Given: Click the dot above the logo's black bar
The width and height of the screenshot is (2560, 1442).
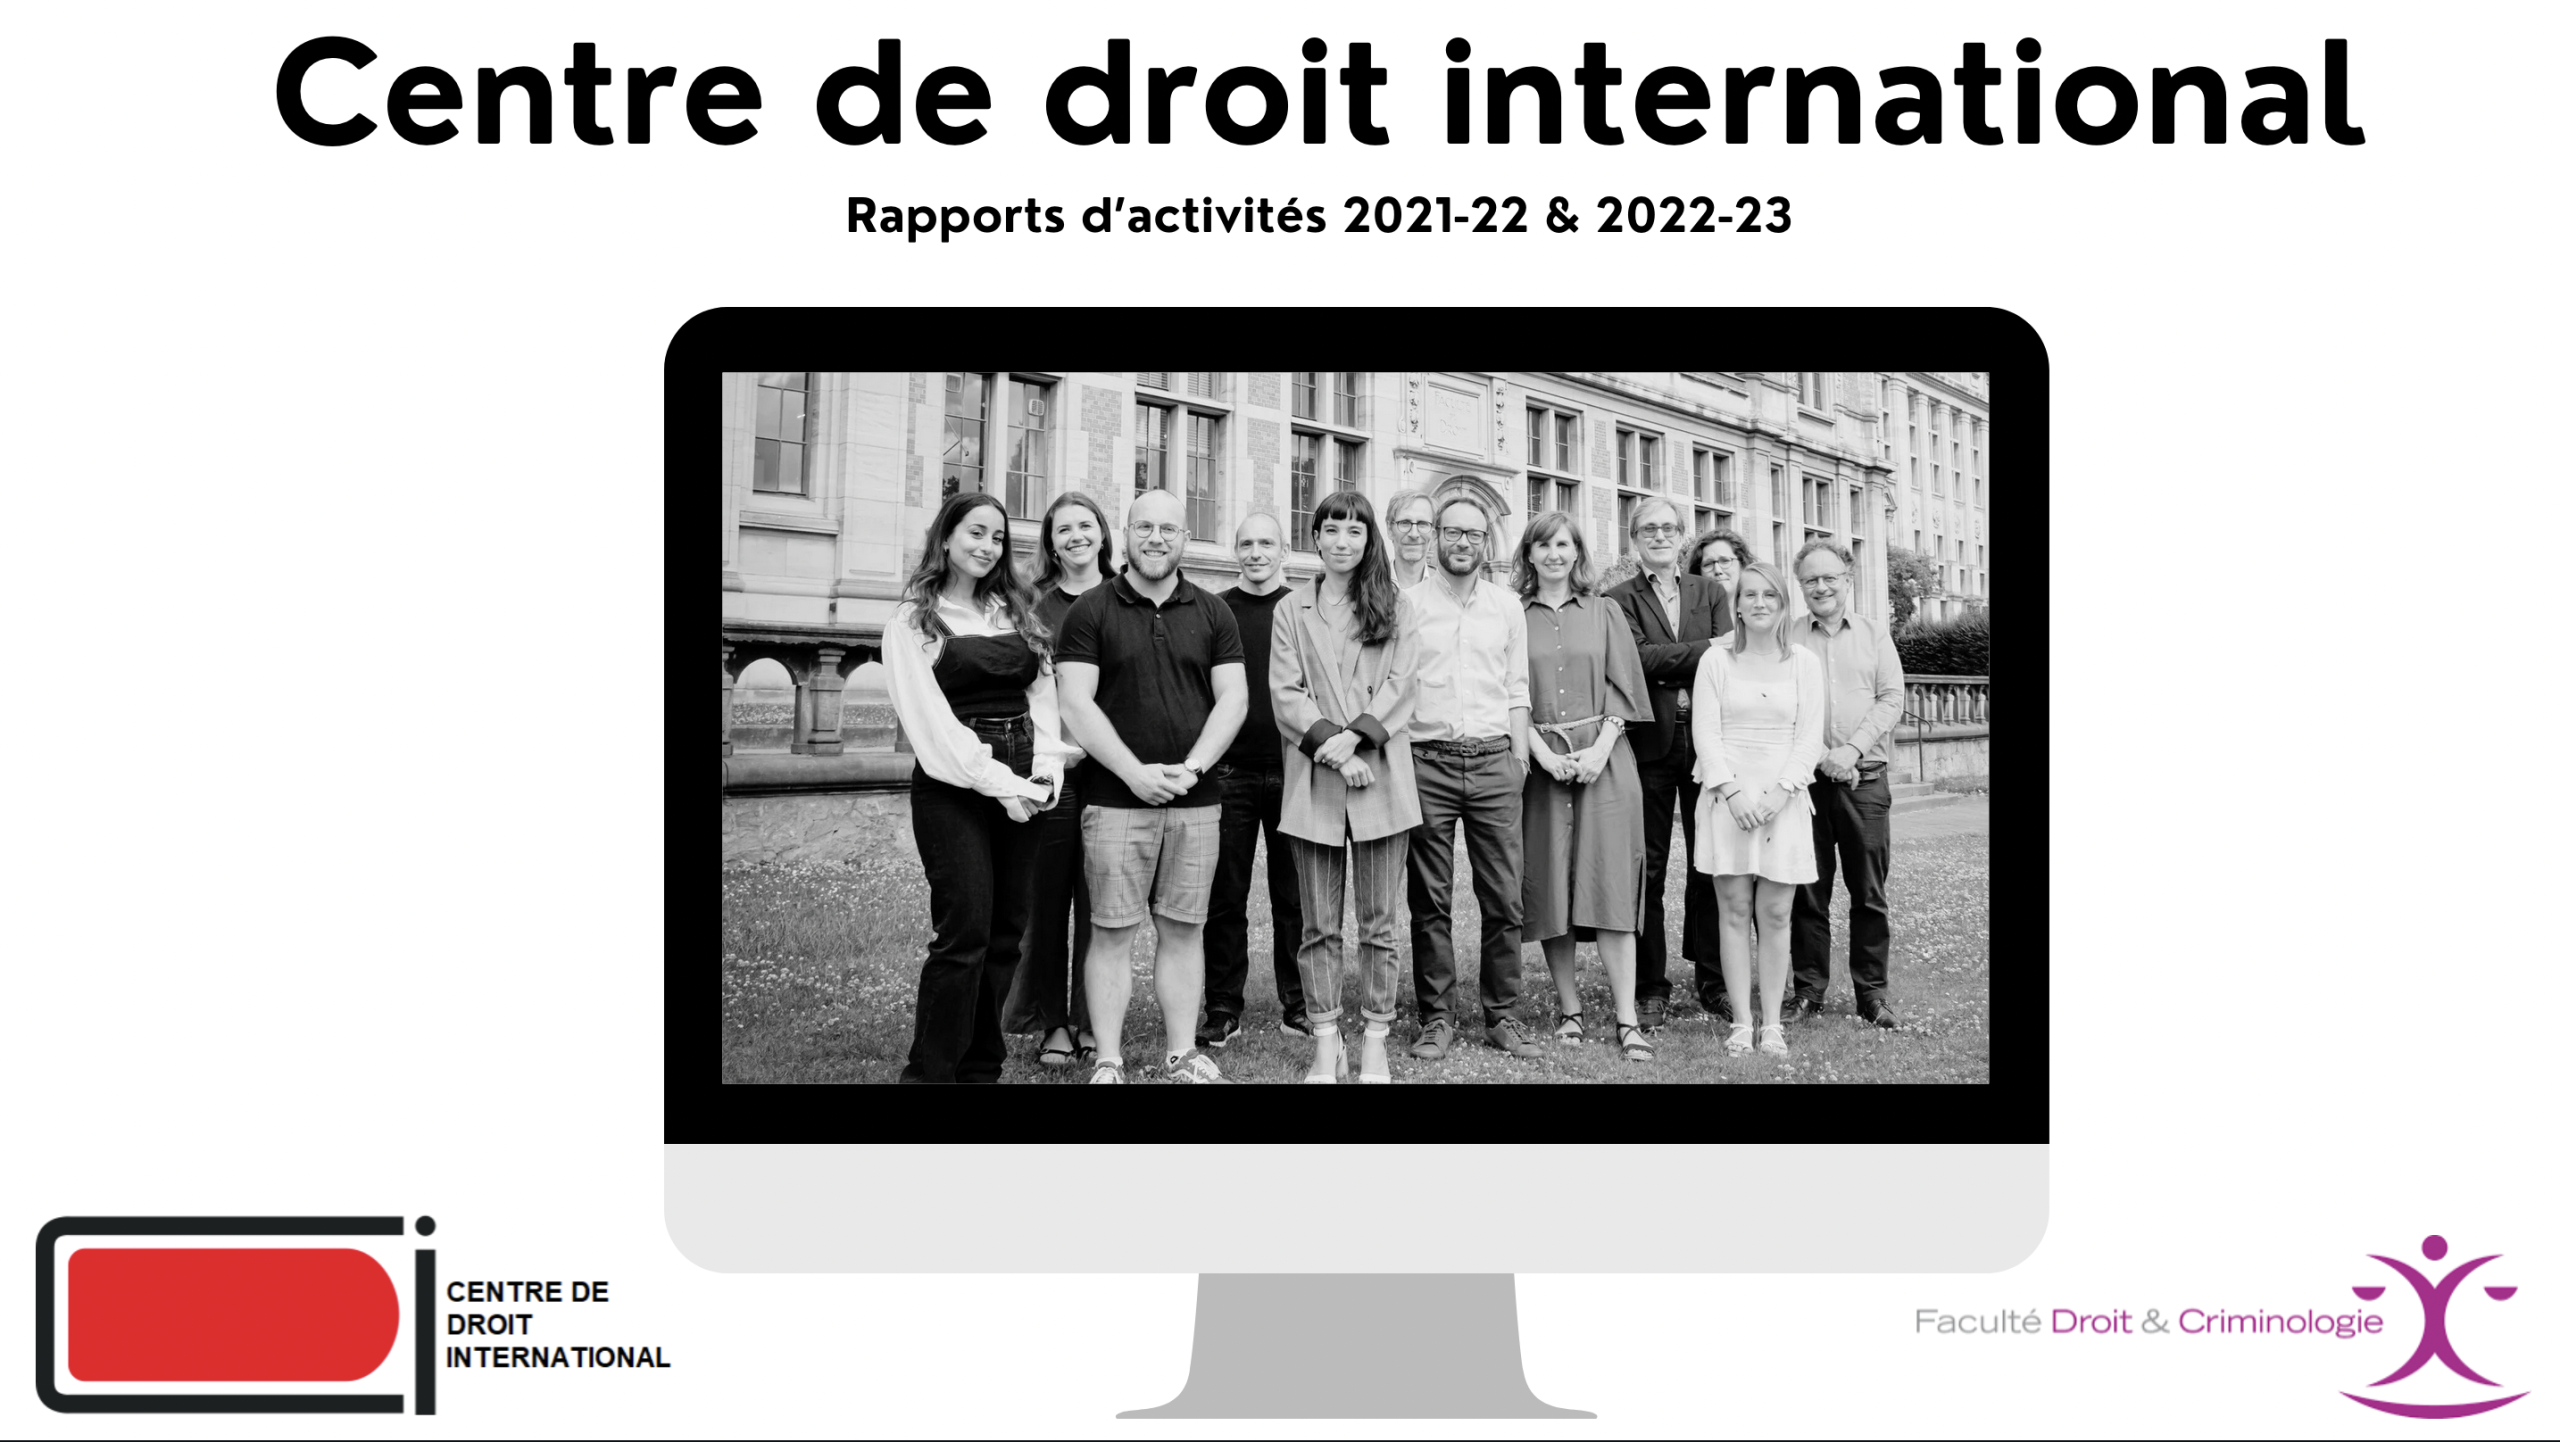Looking at the screenshot, I should tap(425, 1226).
